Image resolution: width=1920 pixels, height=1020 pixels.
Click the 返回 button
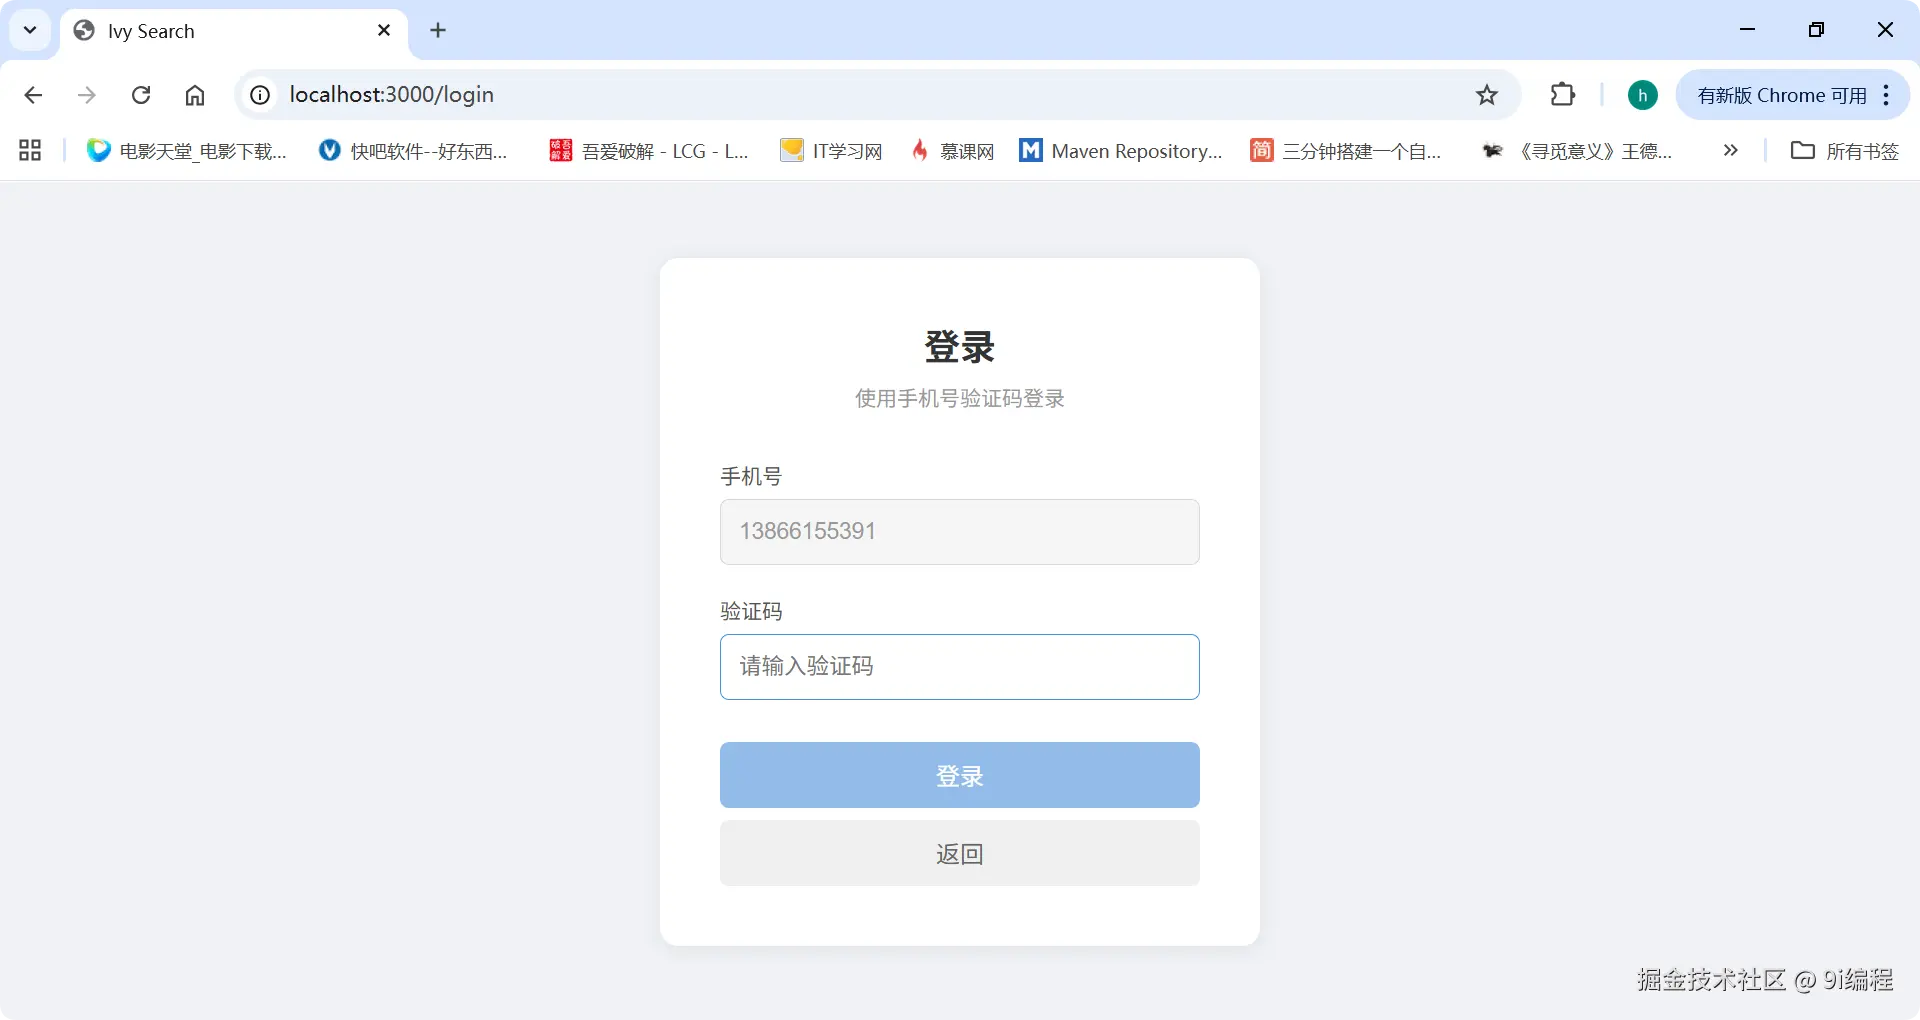(x=960, y=853)
